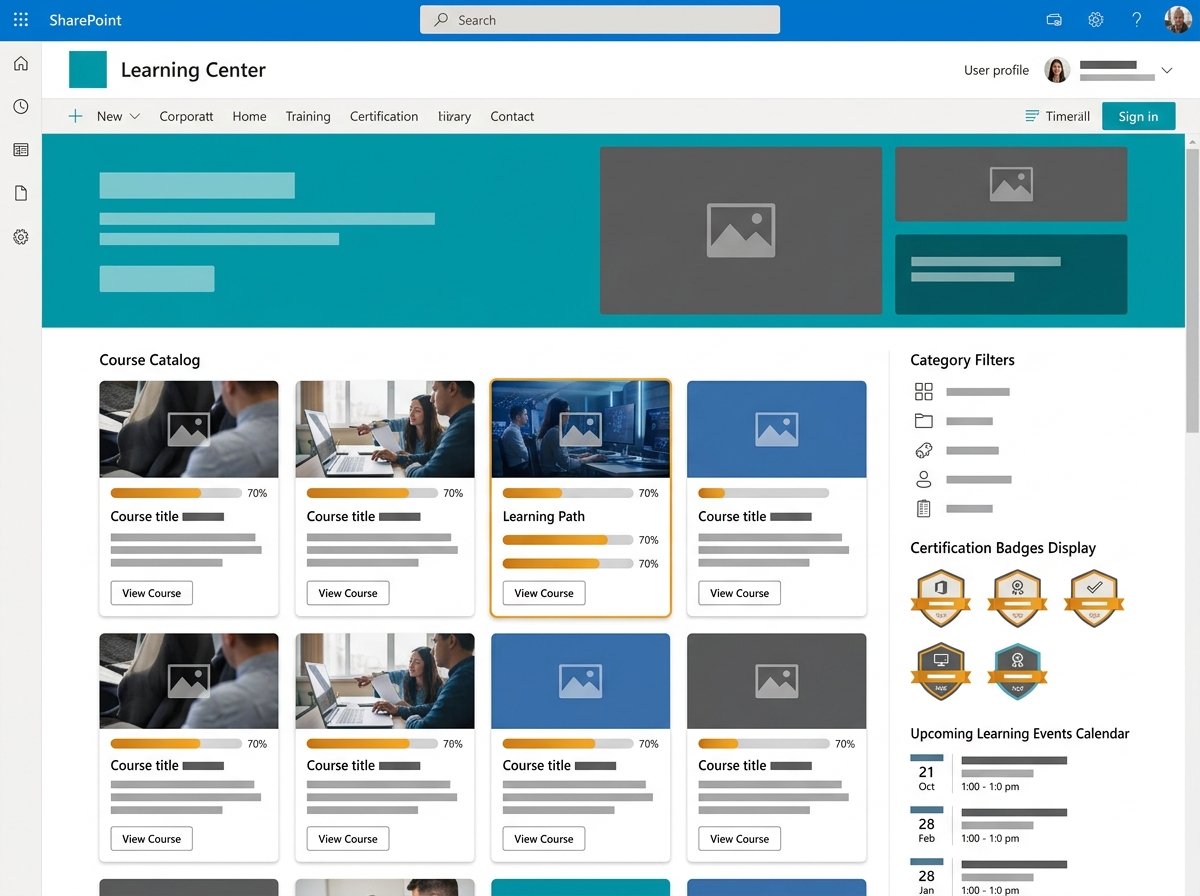Click the Learning Path card's bottom progress bar
Viewport: 1200px width, 896px height.
coord(568,564)
